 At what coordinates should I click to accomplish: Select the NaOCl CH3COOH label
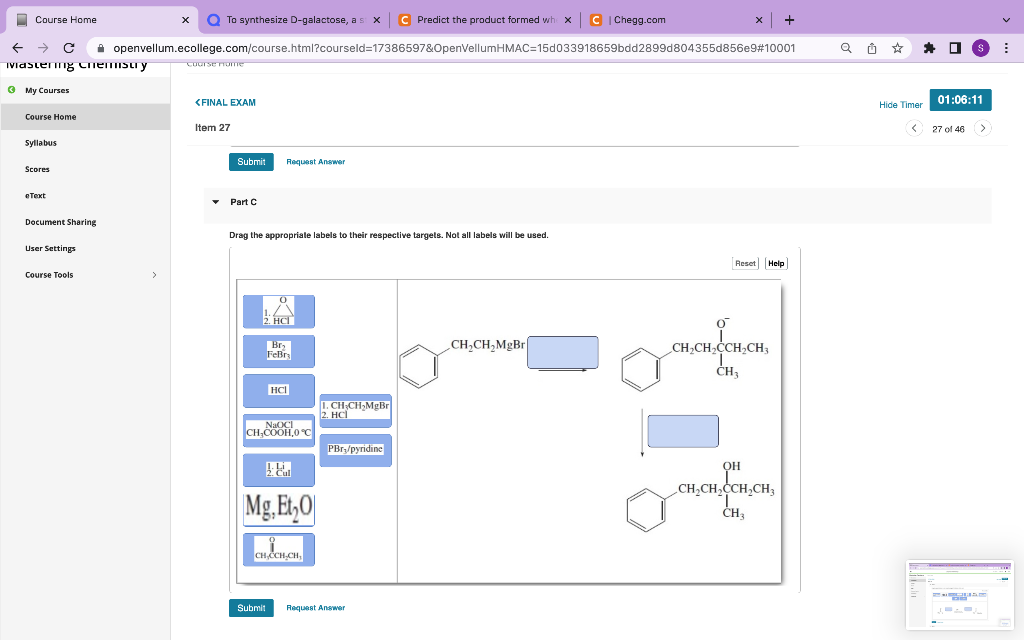(x=279, y=430)
